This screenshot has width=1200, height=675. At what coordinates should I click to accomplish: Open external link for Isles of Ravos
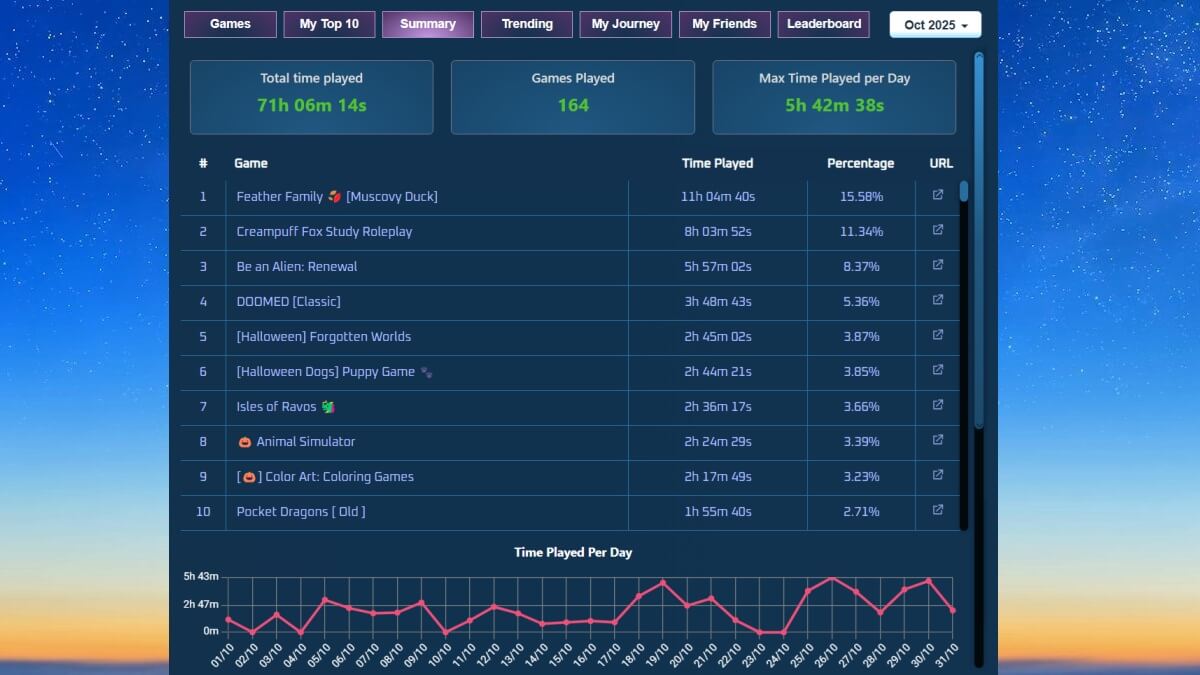click(937, 406)
